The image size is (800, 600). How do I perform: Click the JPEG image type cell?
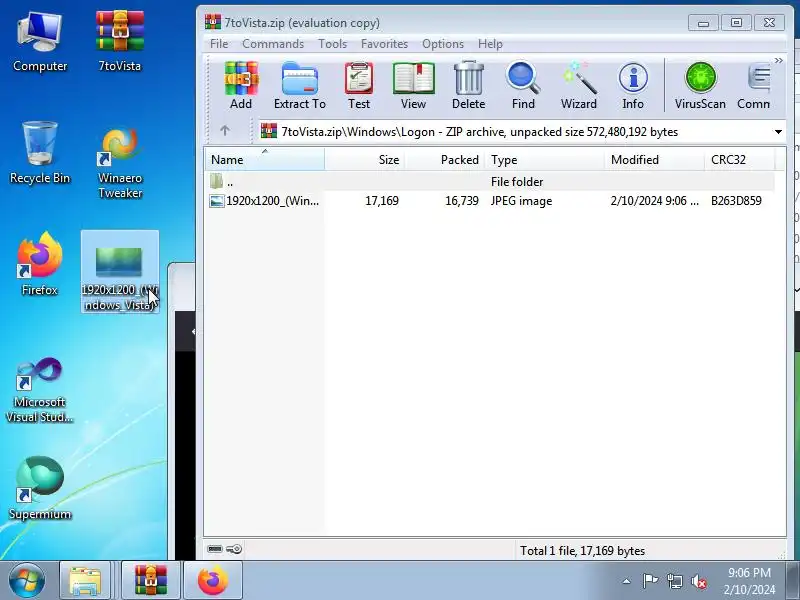[x=521, y=201]
